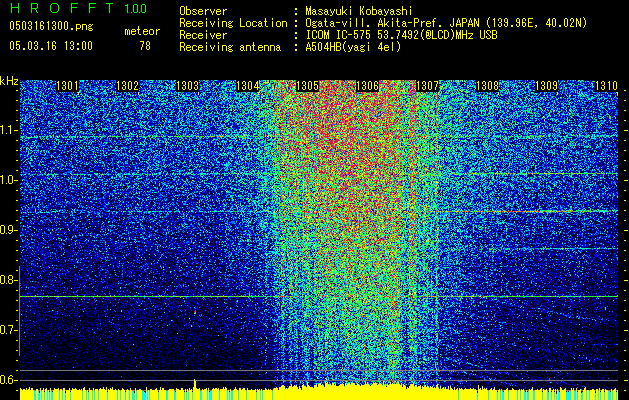Viewport: 629px width, 400px height.
Task: Click the kHz axis unit label
Action: tap(9, 81)
